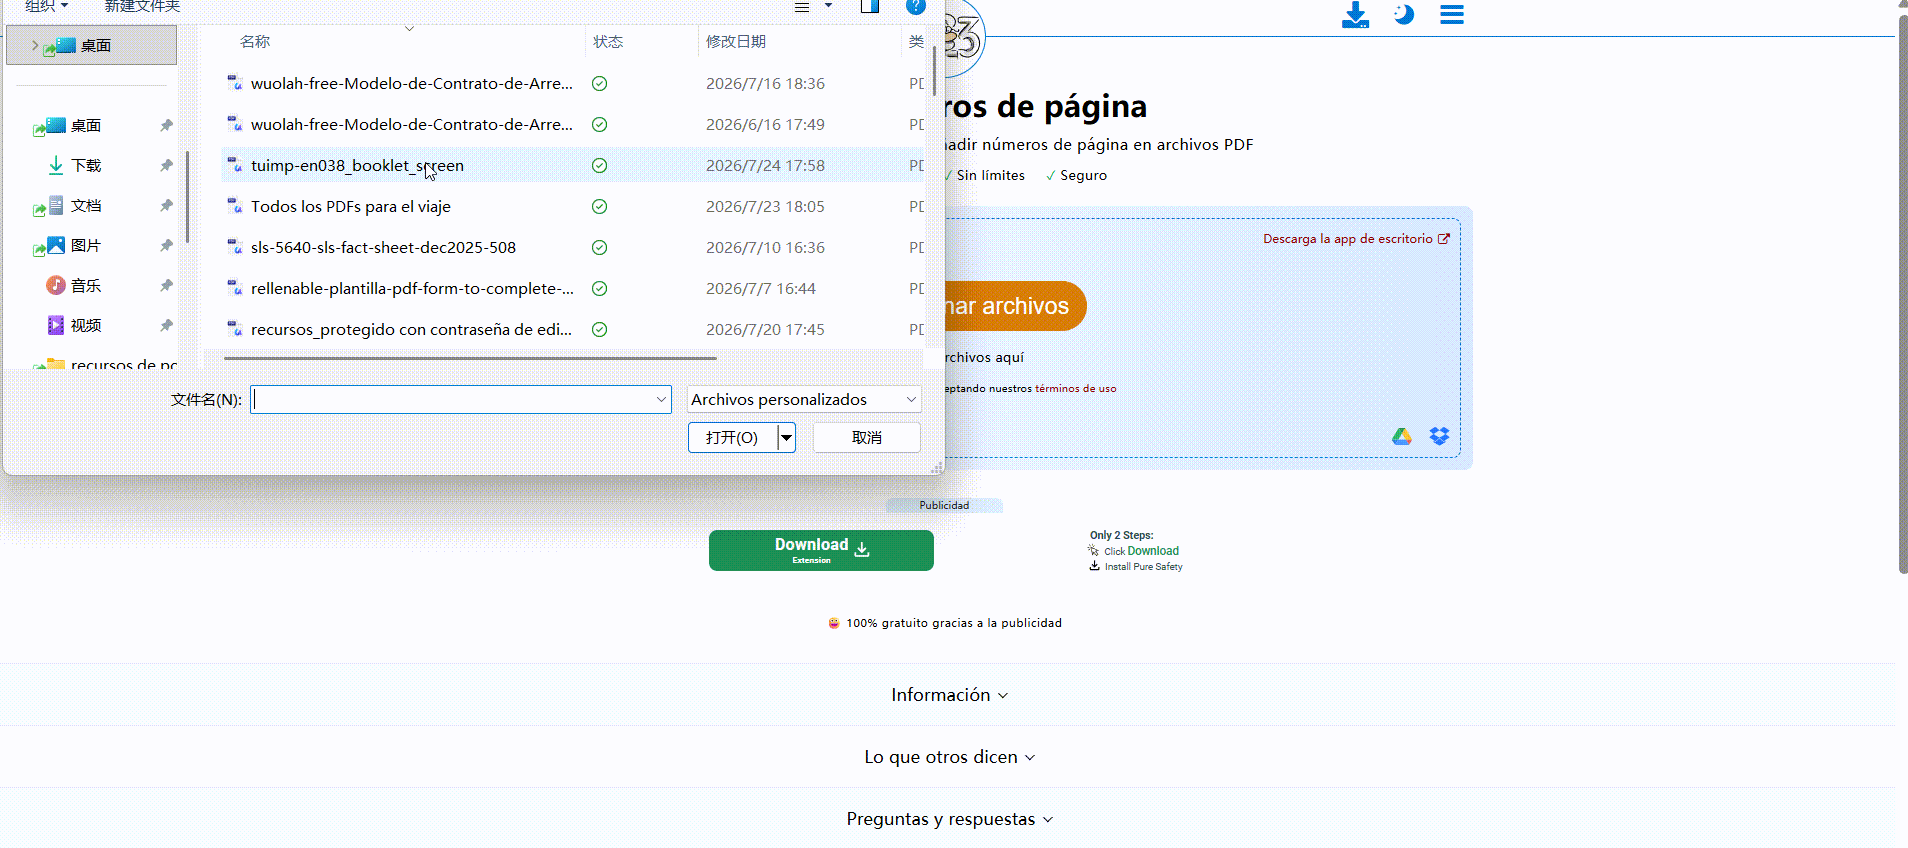This screenshot has height=848, width=1908.
Task: Sort by 修改日期 column header
Action: tap(736, 41)
